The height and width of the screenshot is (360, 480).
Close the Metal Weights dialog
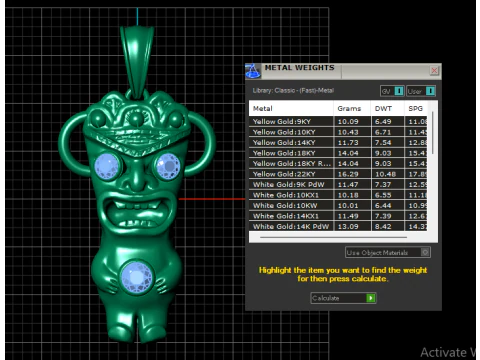tap(434, 70)
